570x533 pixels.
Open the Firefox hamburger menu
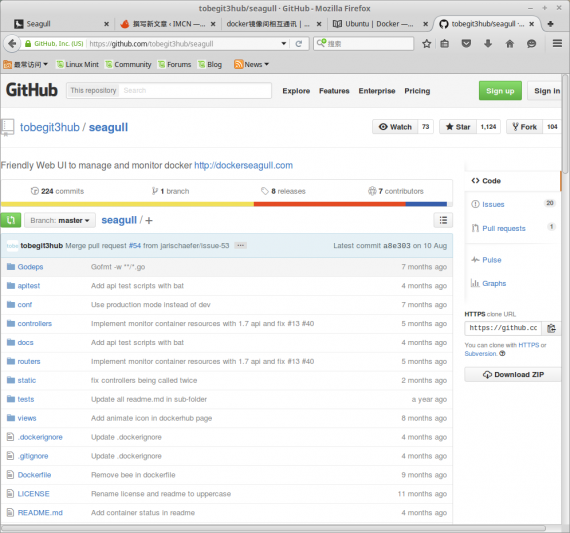(557, 44)
